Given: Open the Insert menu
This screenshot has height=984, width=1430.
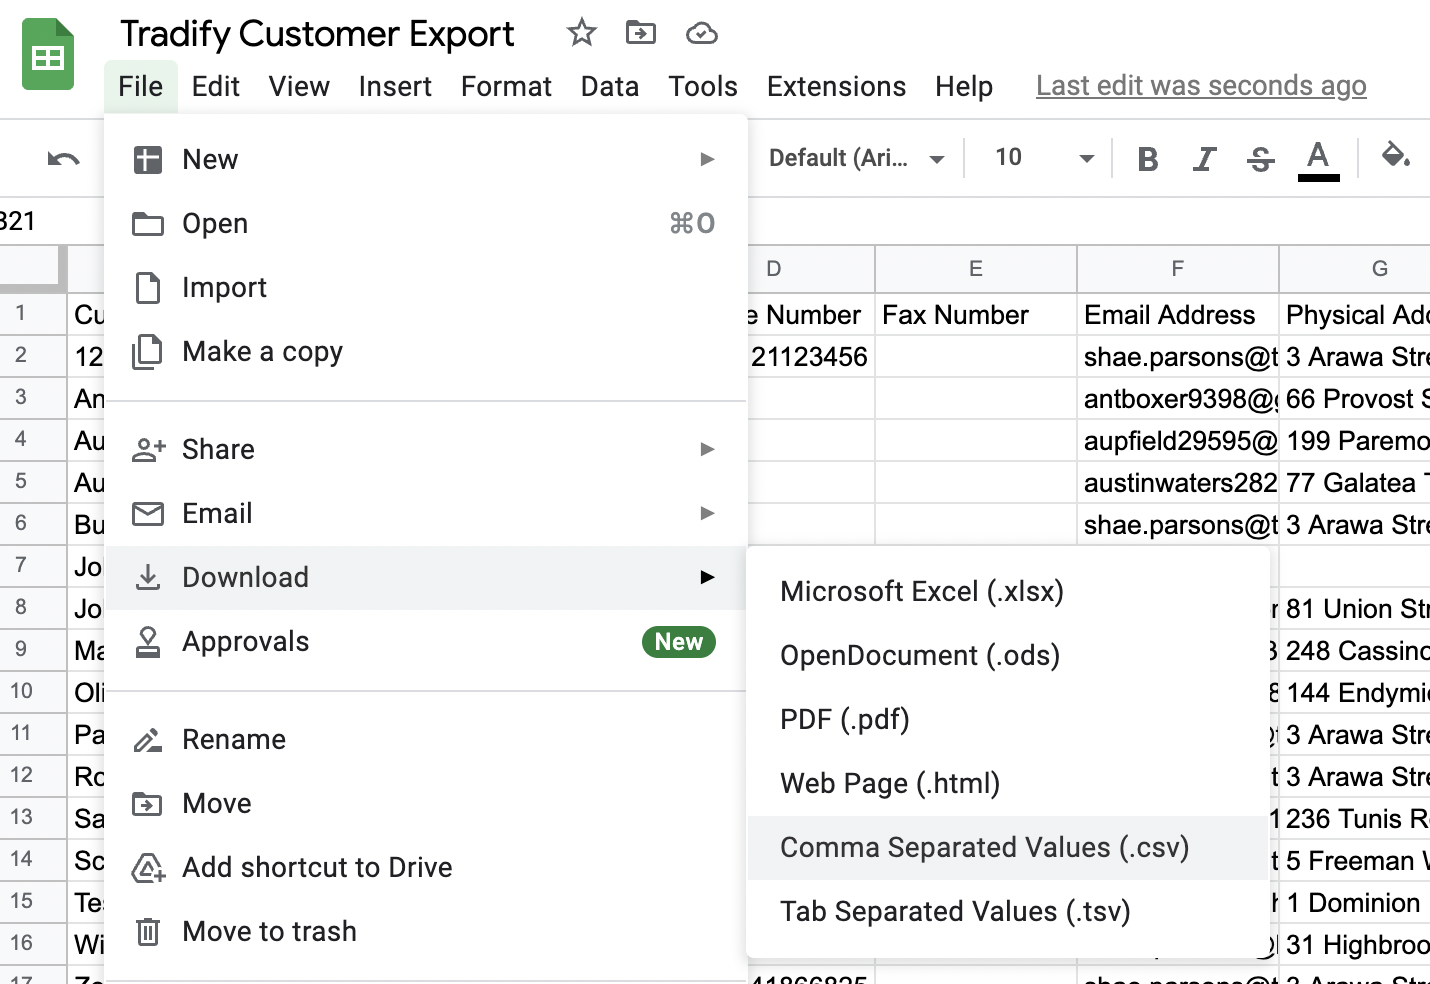Looking at the screenshot, I should (395, 86).
